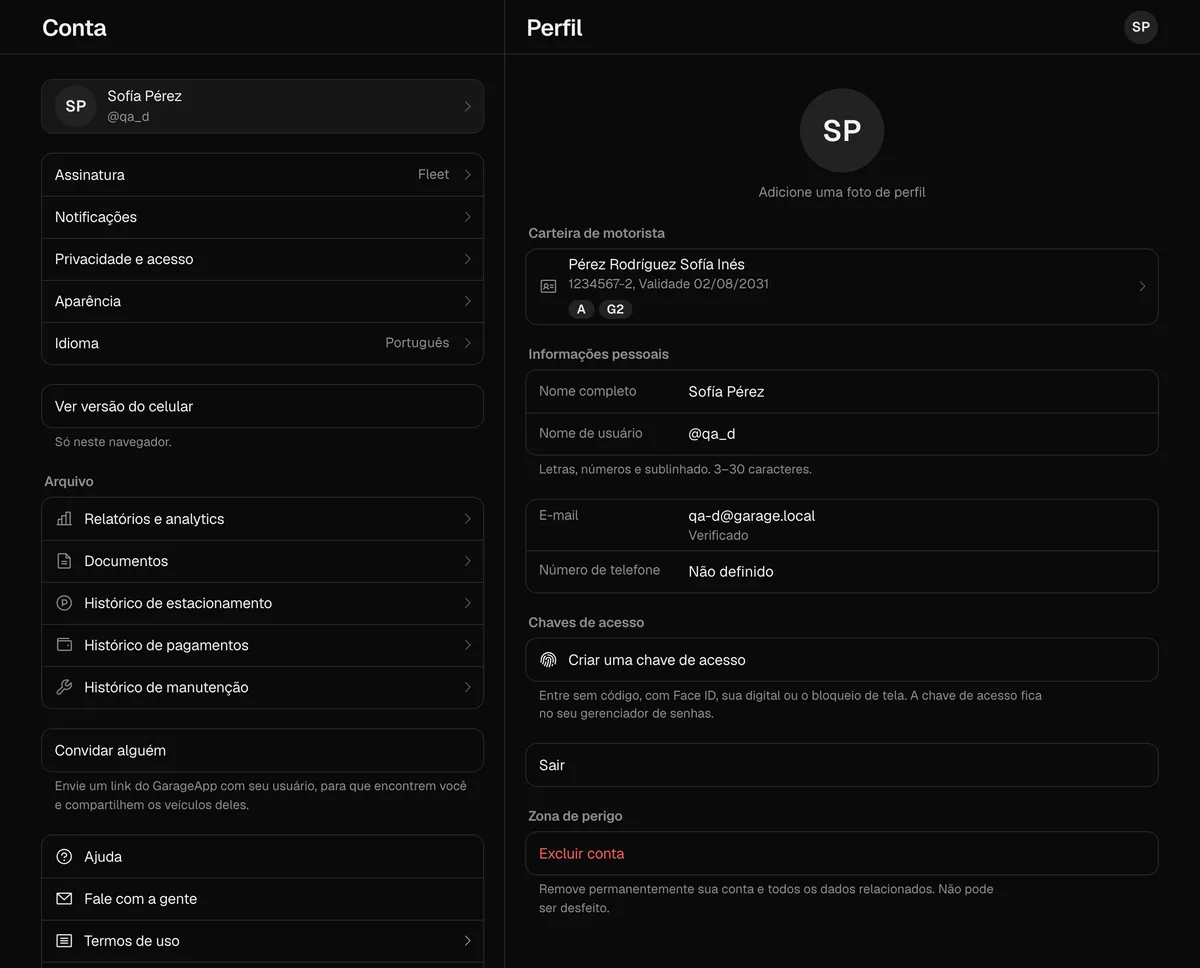Open Fale com a gente entry
Screen dimensions: 1200x968
[262, 899]
